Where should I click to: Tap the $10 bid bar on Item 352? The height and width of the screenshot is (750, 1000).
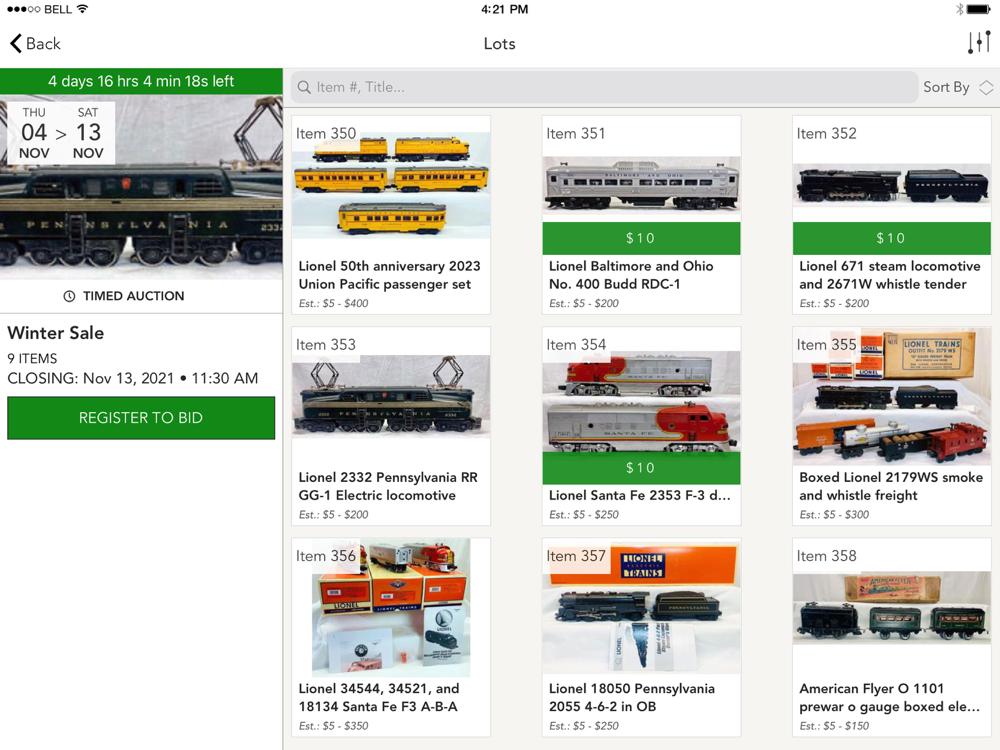tap(892, 238)
